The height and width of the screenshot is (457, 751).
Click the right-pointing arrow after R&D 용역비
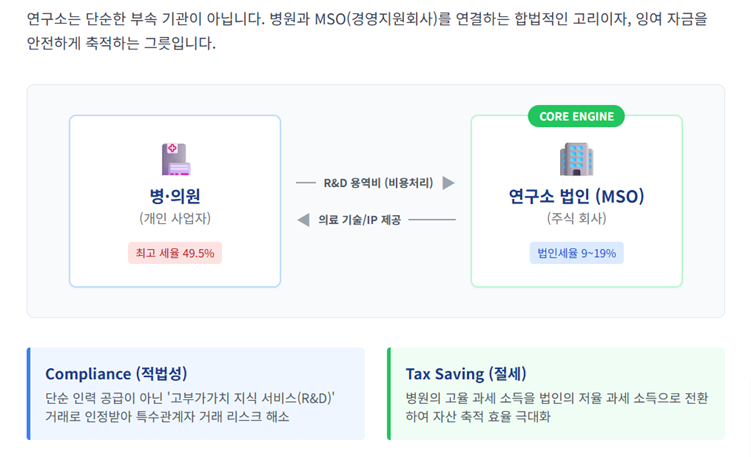pyautogui.click(x=449, y=183)
